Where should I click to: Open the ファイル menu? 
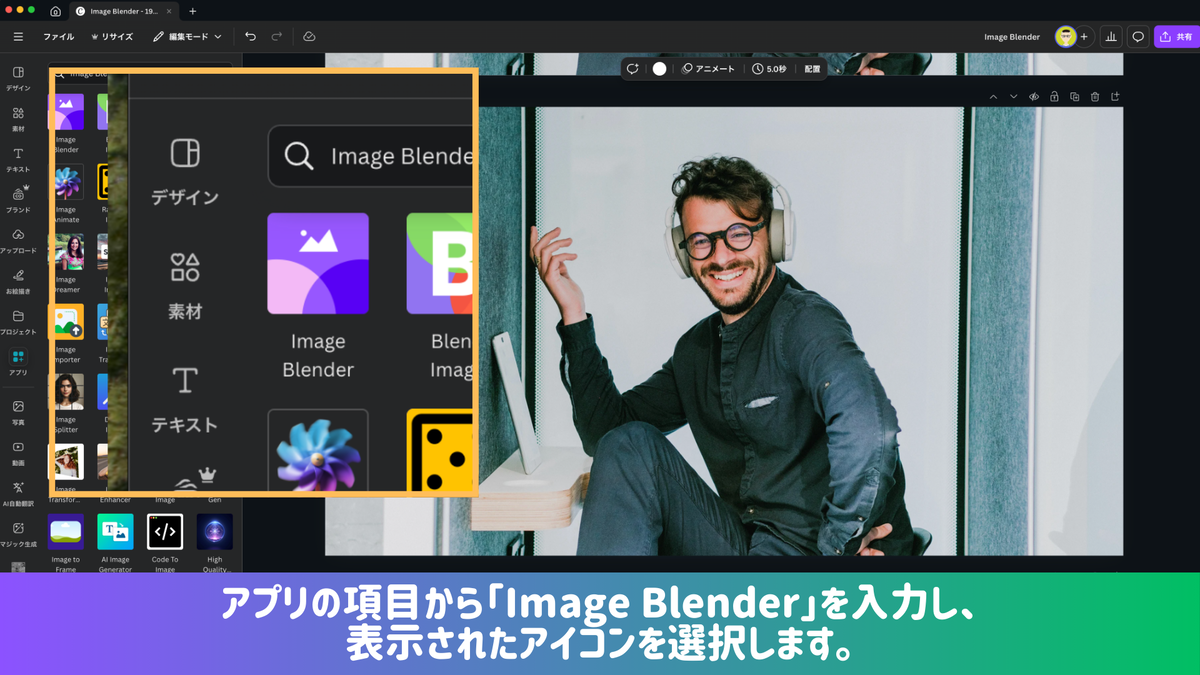58,37
